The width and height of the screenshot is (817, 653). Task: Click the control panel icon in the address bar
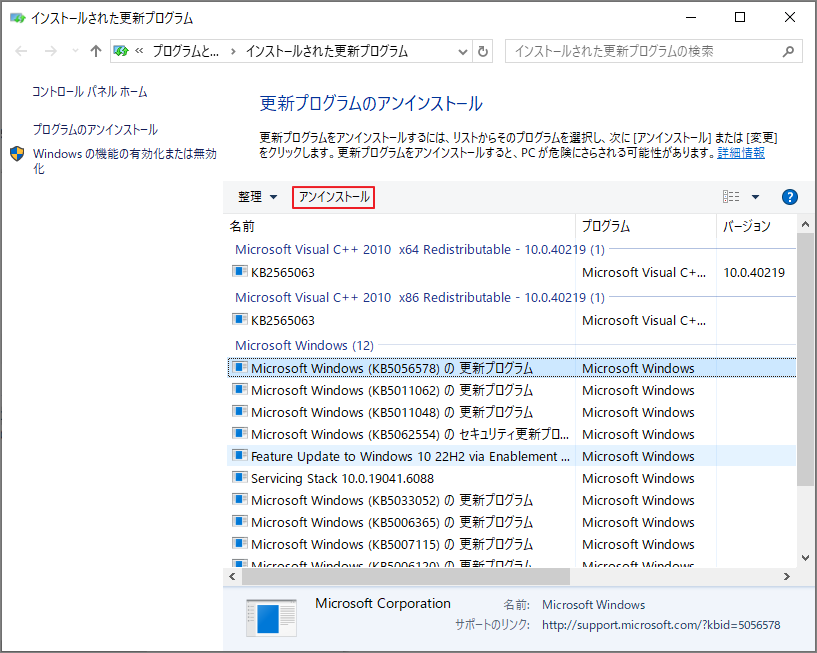click(x=120, y=51)
